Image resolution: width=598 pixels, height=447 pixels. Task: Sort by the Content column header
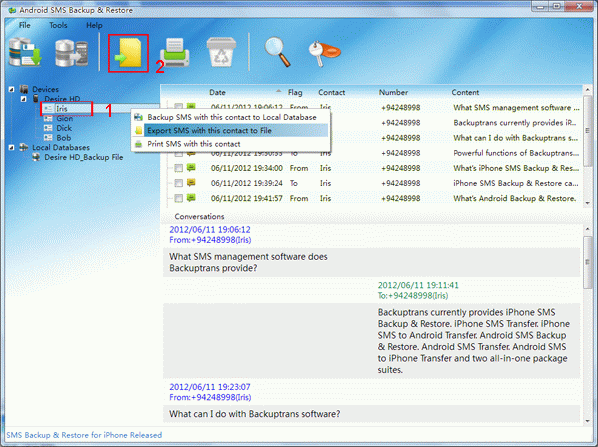pos(465,92)
